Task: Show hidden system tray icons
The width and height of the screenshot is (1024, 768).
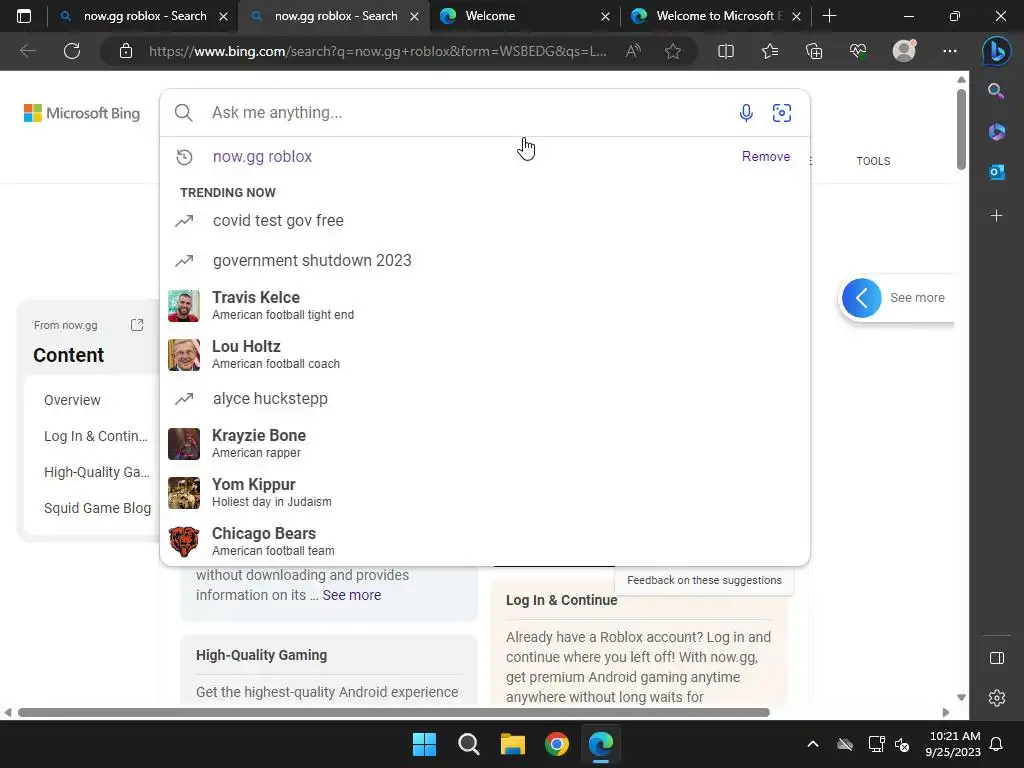Action: tap(813, 744)
